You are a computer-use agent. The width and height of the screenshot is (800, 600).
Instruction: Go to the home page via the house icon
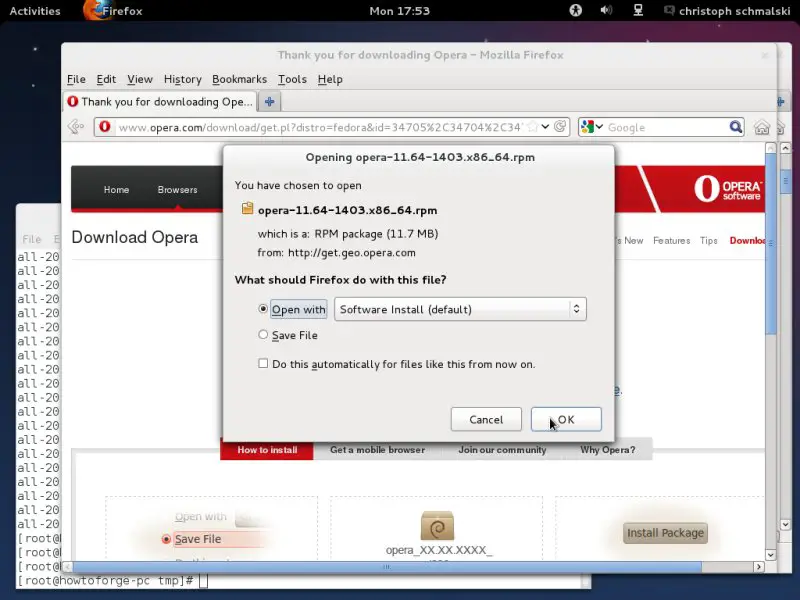coord(761,127)
